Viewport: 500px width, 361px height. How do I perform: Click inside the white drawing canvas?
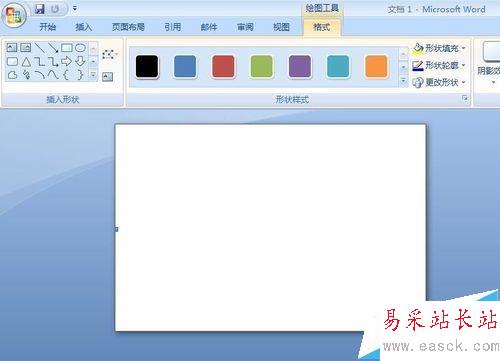(270, 227)
